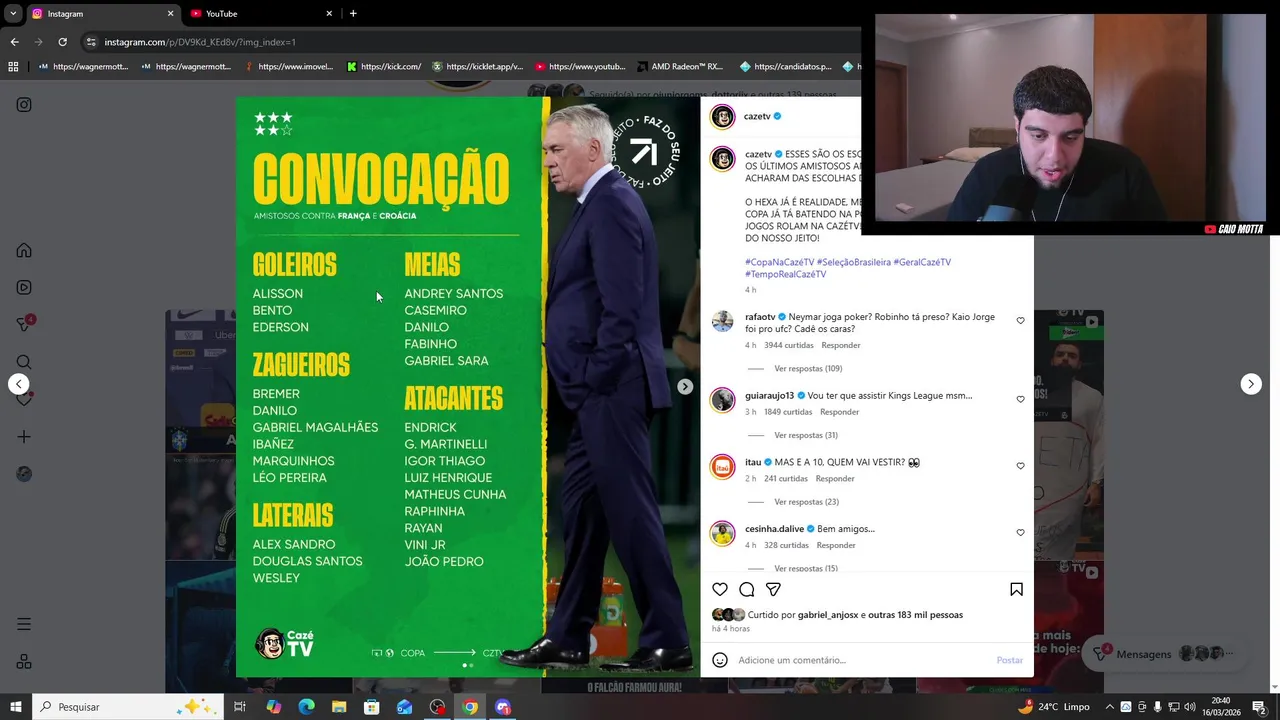Image resolution: width=1280 pixels, height=720 pixels.
Task: Open itau's profile picture
Action: (x=722, y=466)
